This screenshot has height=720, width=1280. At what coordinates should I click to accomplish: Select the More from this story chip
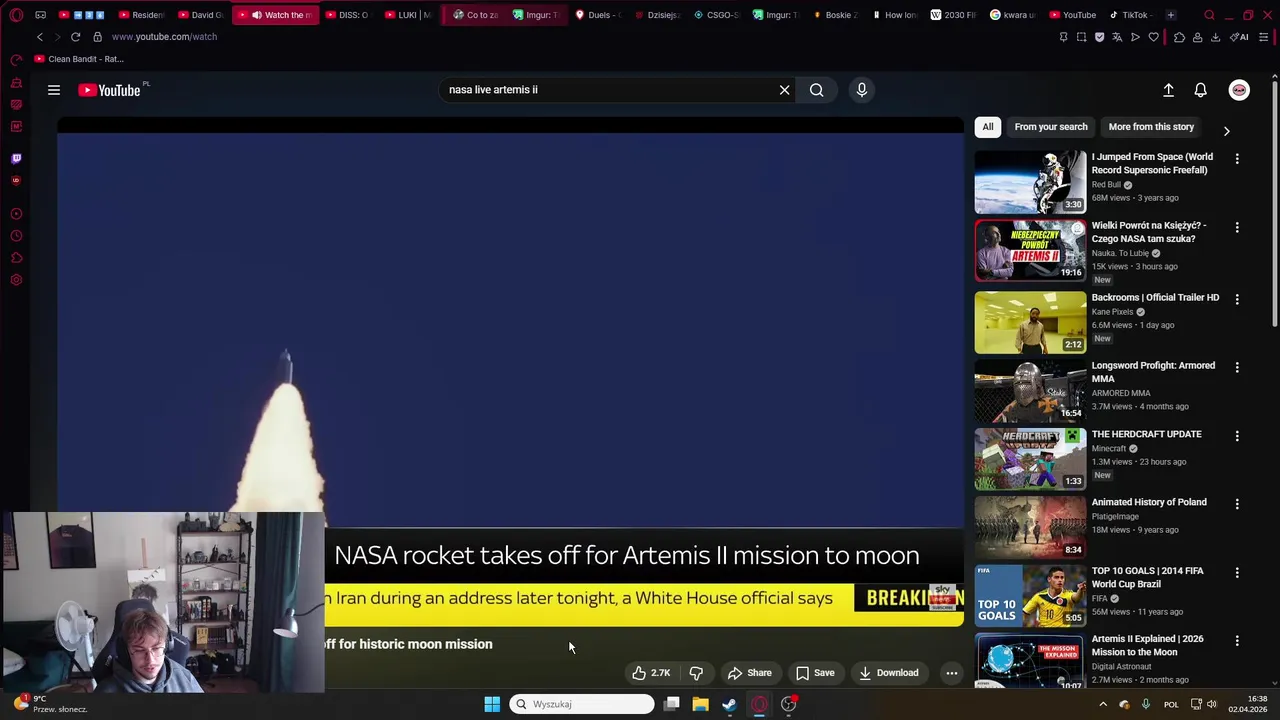pyautogui.click(x=1151, y=127)
